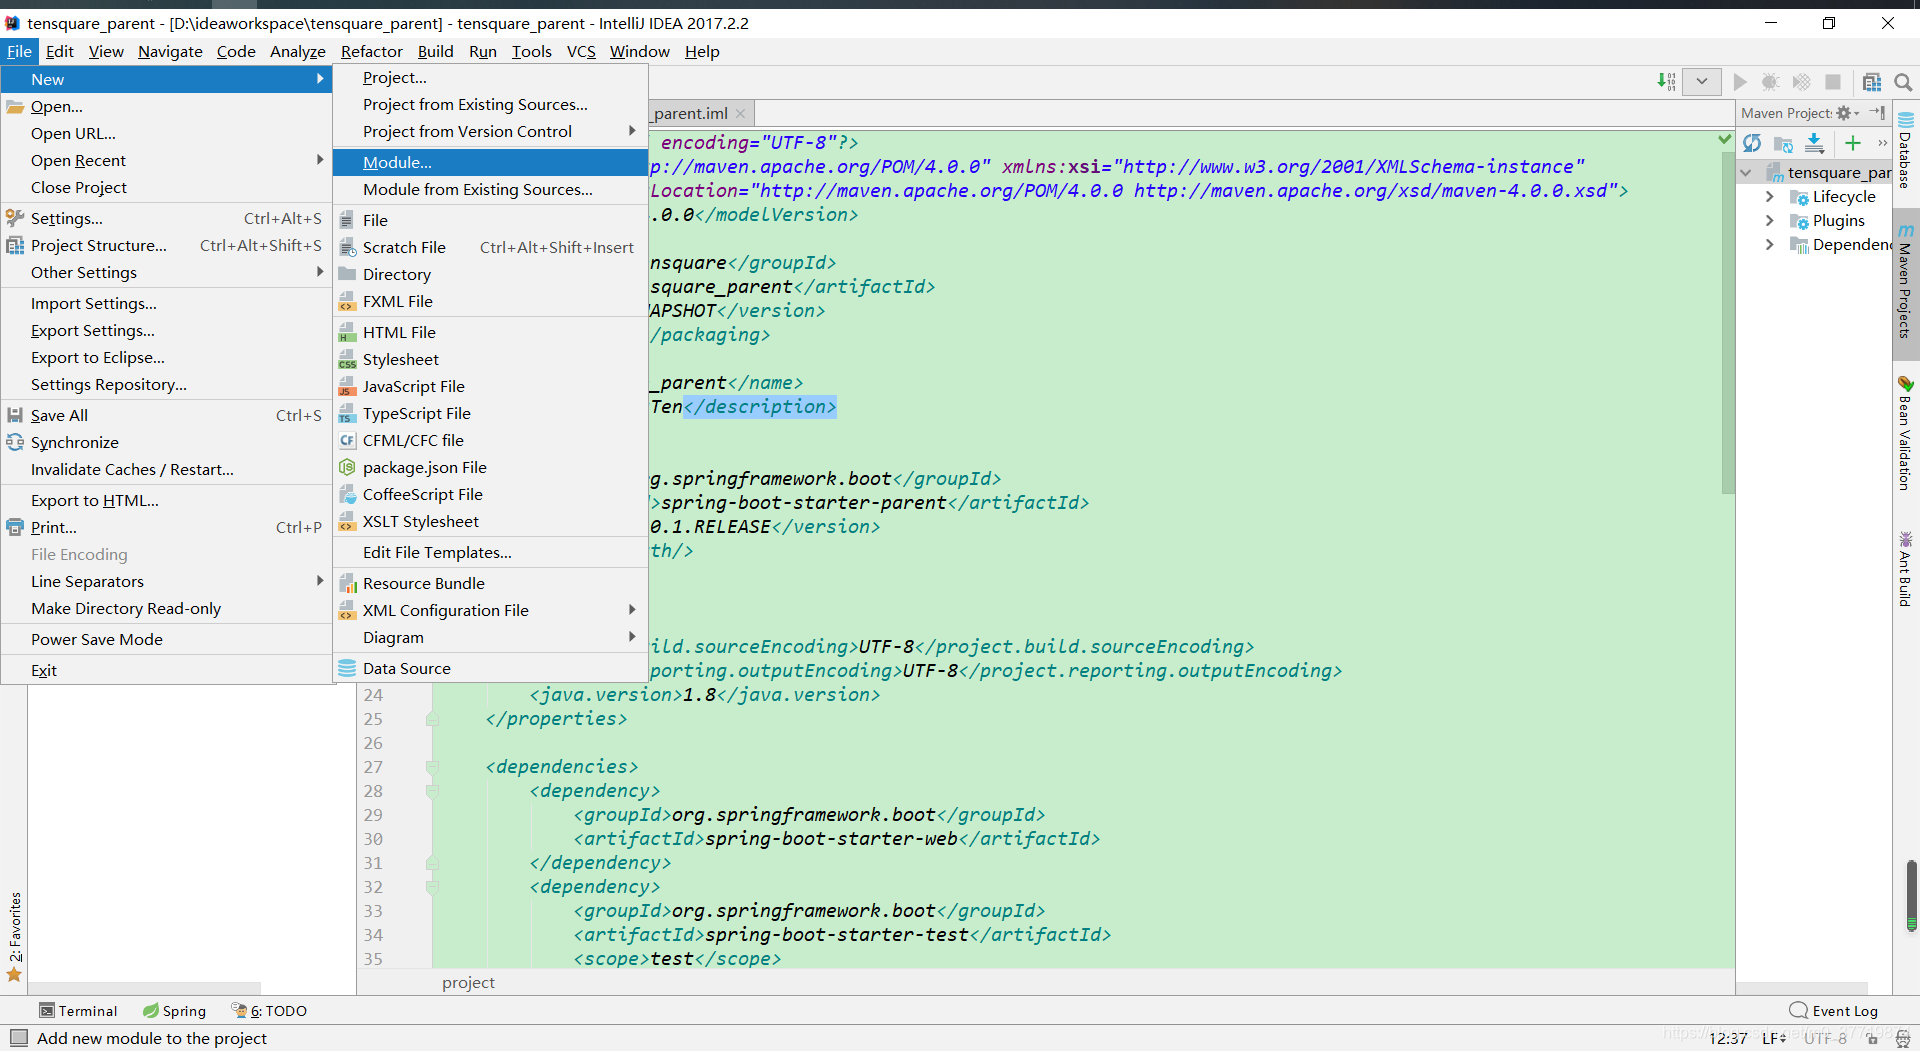Open Project Structure toolbar icon
The height and width of the screenshot is (1051, 1920).
tap(1872, 82)
